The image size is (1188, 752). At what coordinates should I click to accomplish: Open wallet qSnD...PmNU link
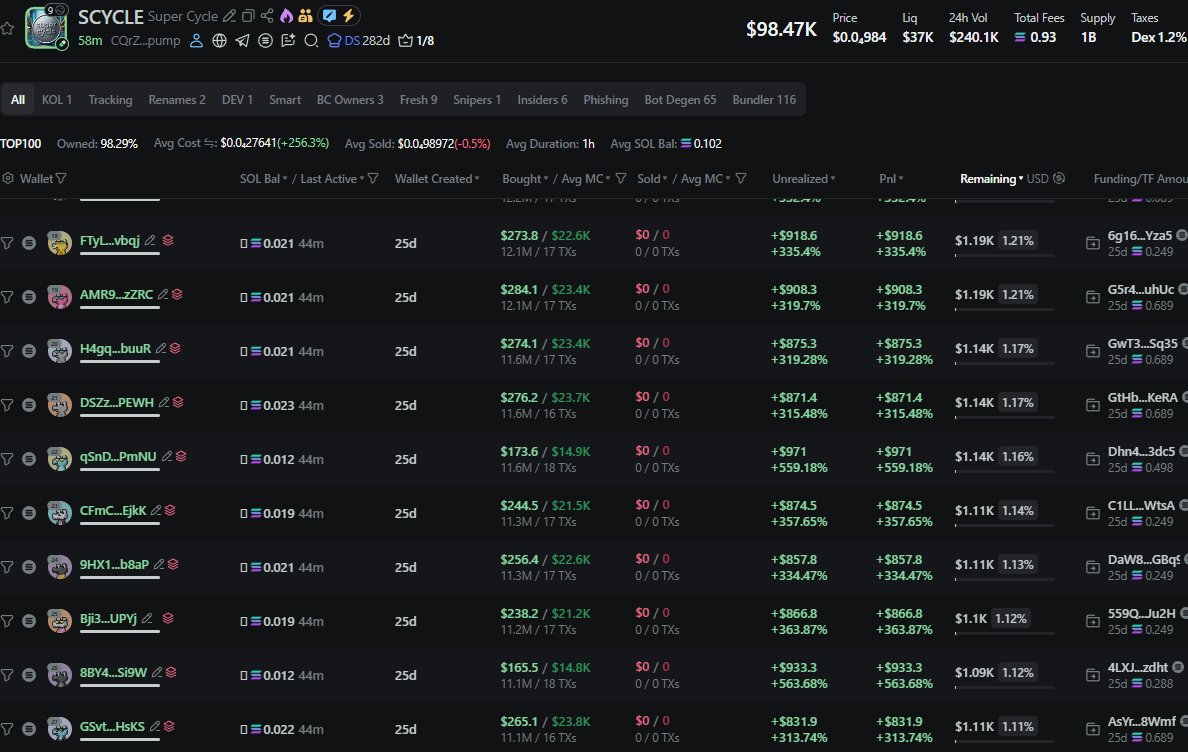[x=117, y=457]
